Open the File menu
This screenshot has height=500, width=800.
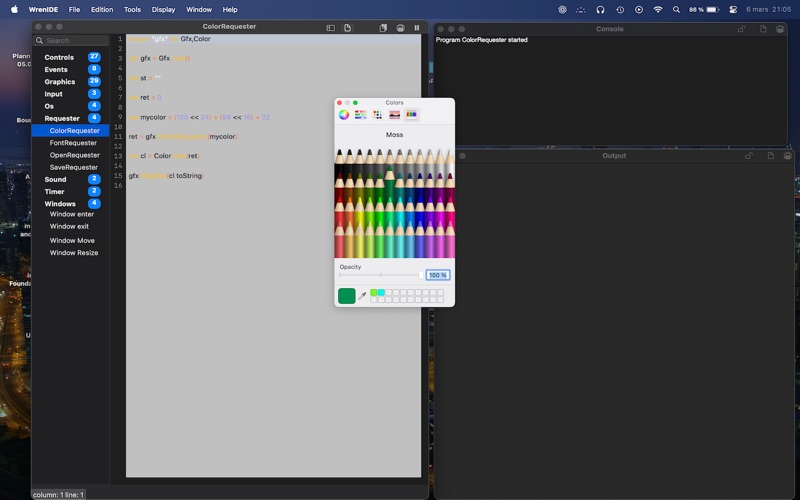(x=74, y=9)
